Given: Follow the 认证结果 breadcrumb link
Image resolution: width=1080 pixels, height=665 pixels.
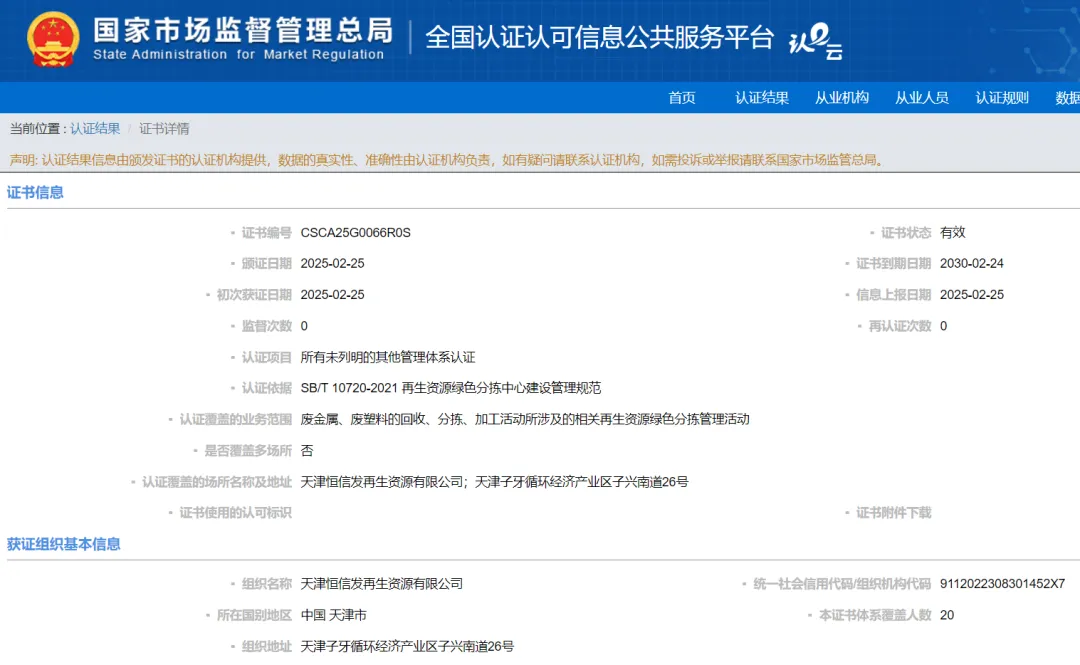Looking at the screenshot, I should pyautogui.click(x=95, y=129).
